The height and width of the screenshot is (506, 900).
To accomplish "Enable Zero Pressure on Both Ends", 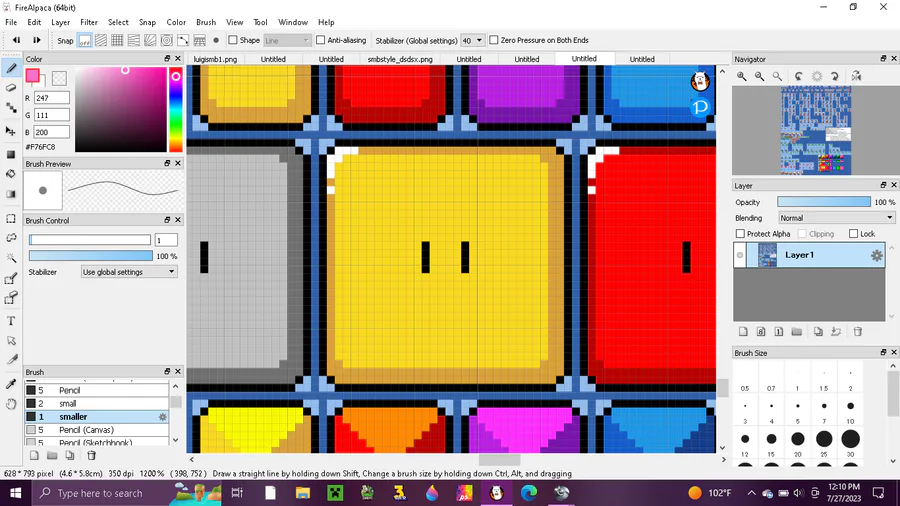I will coord(494,40).
